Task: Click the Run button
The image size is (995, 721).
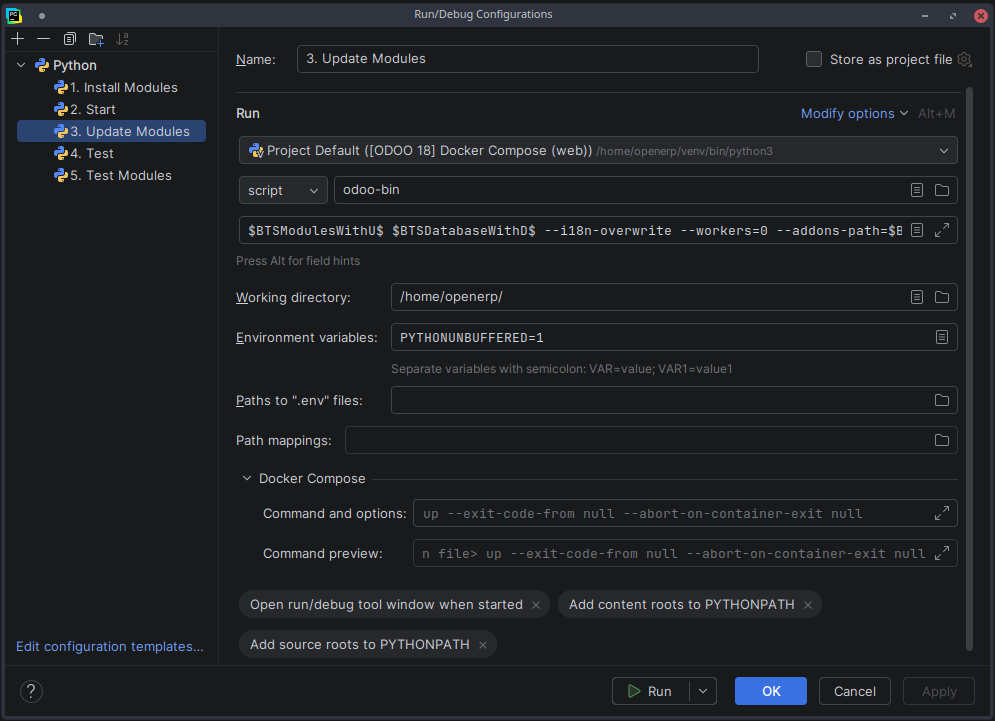Action: click(x=650, y=691)
